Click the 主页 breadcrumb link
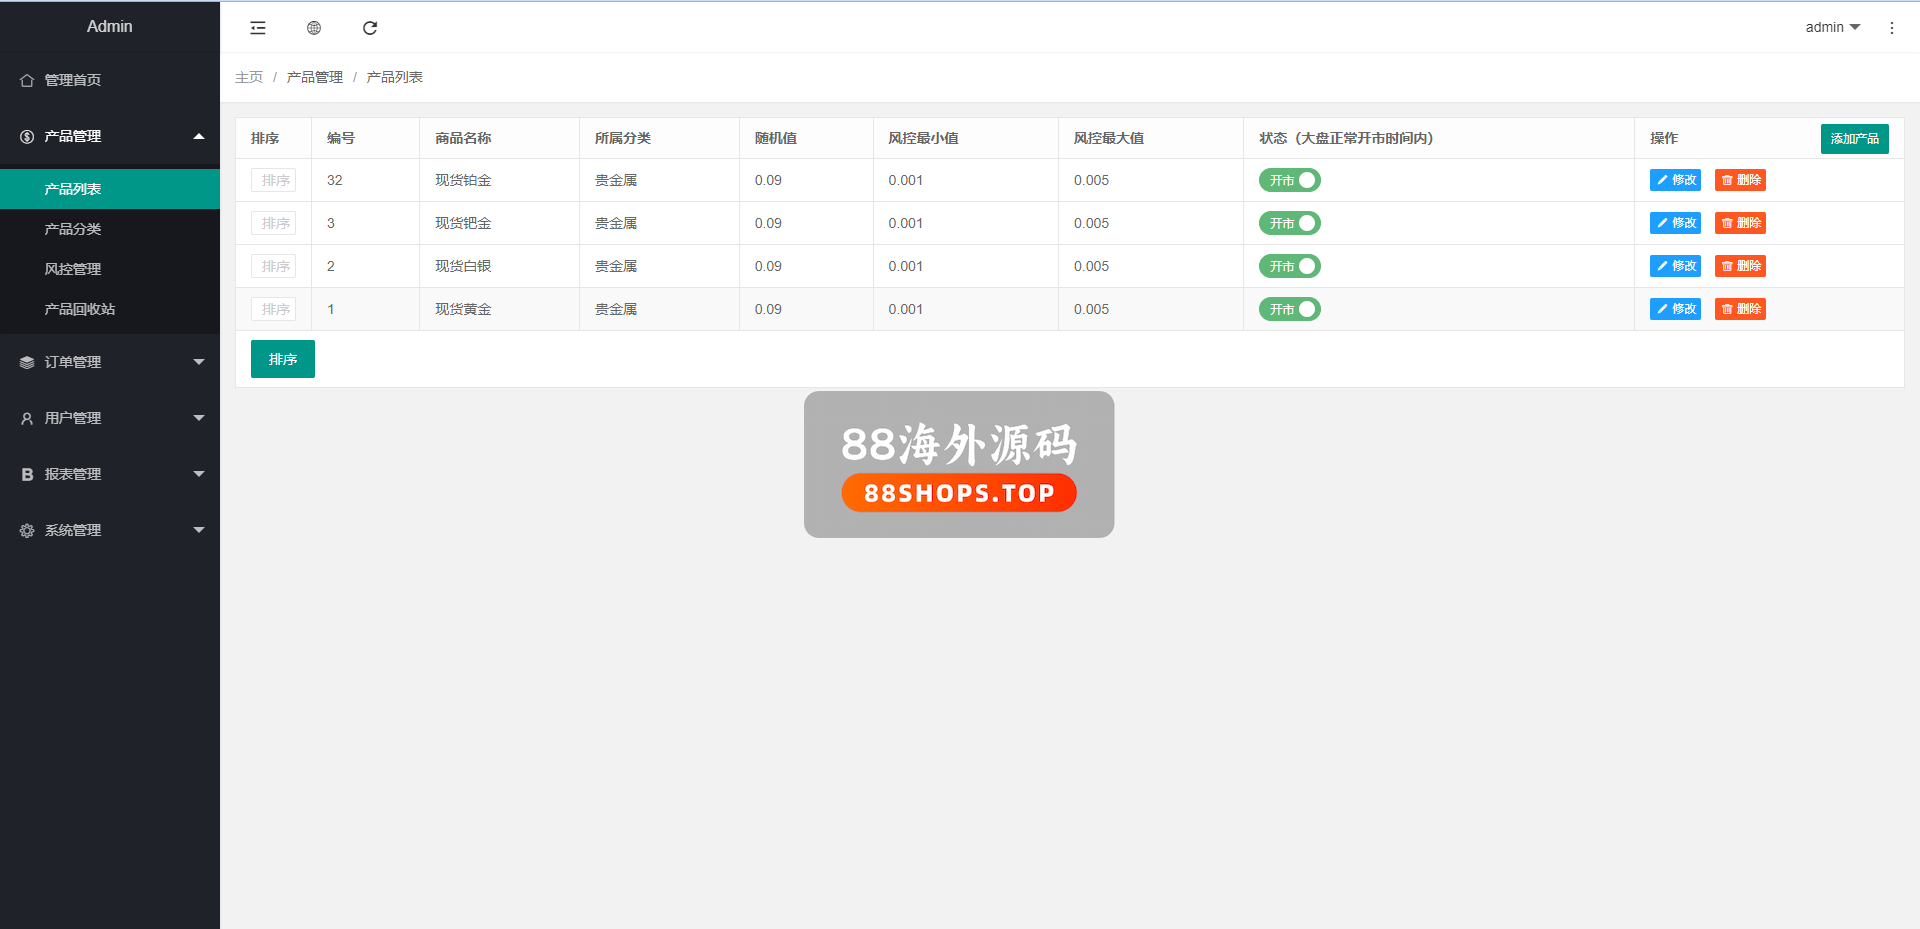Screen dimensions: 1920x929 coord(249,77)
